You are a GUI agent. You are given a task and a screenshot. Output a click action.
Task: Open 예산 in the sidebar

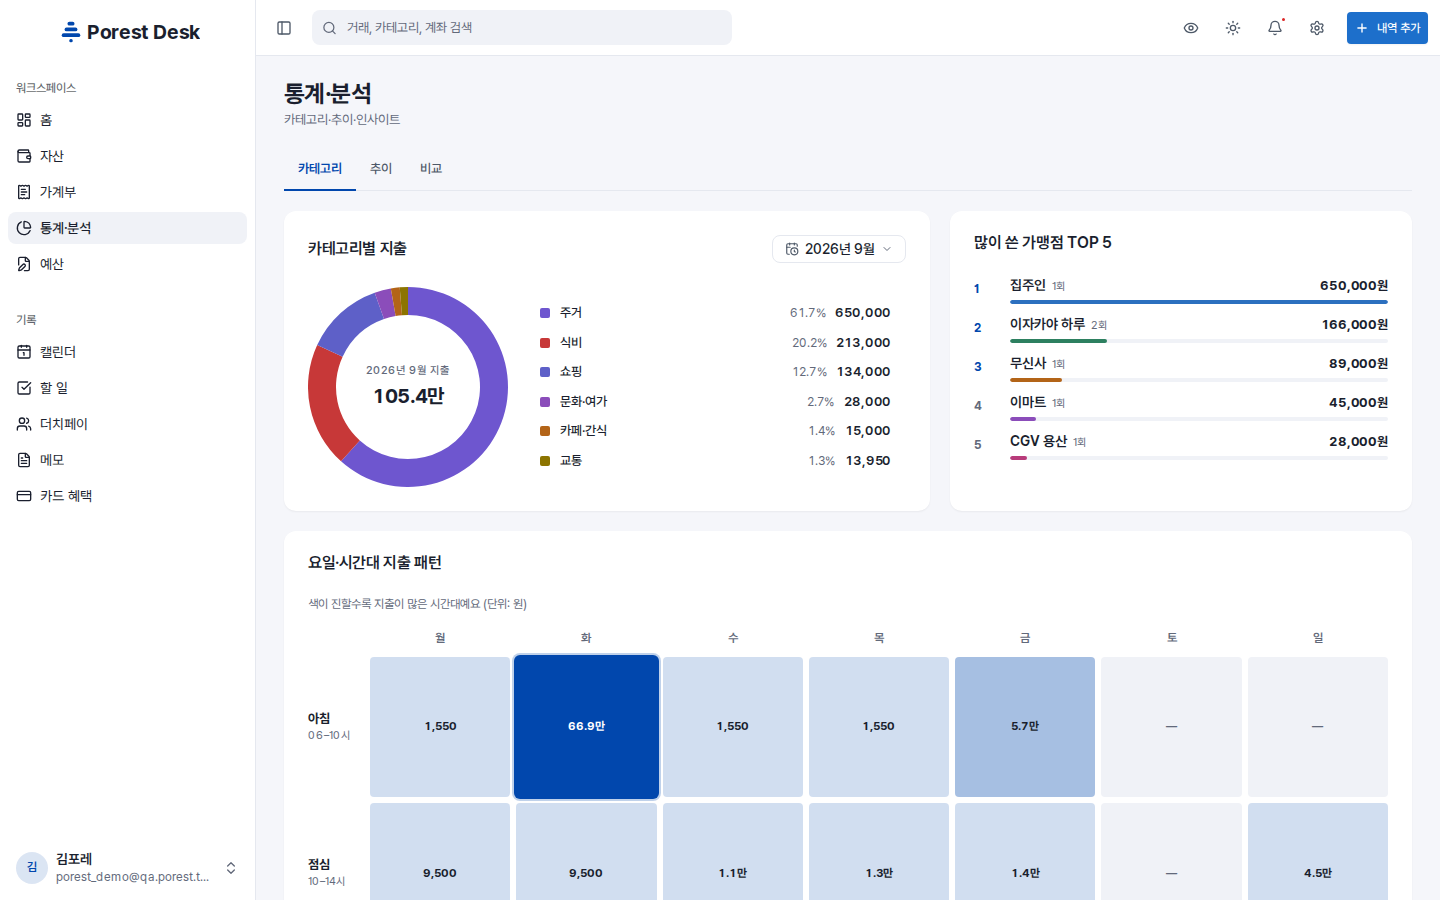point(127,264)
